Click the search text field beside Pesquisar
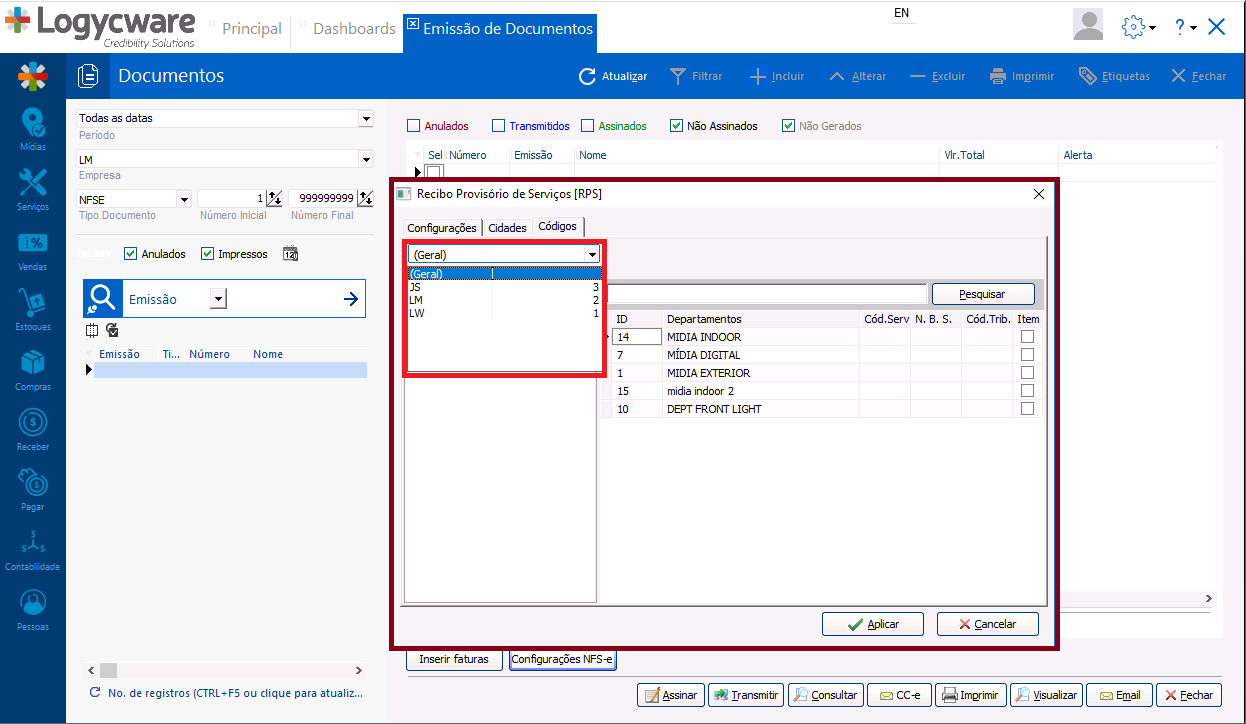The width and height of the screenshot is (1246, 724). click(768, 294)
